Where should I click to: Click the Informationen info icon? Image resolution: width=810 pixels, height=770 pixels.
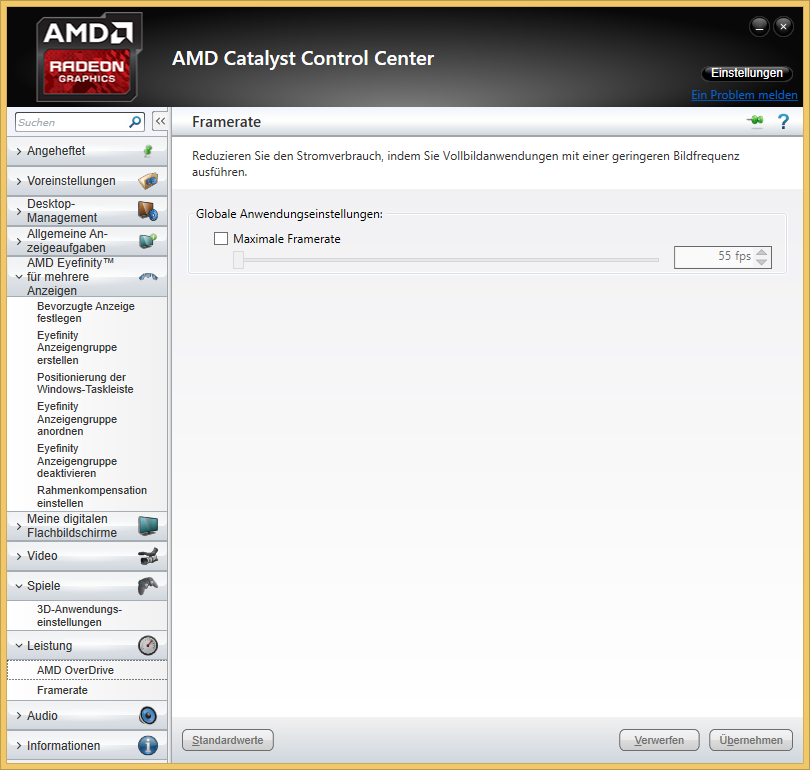(148, 746)
